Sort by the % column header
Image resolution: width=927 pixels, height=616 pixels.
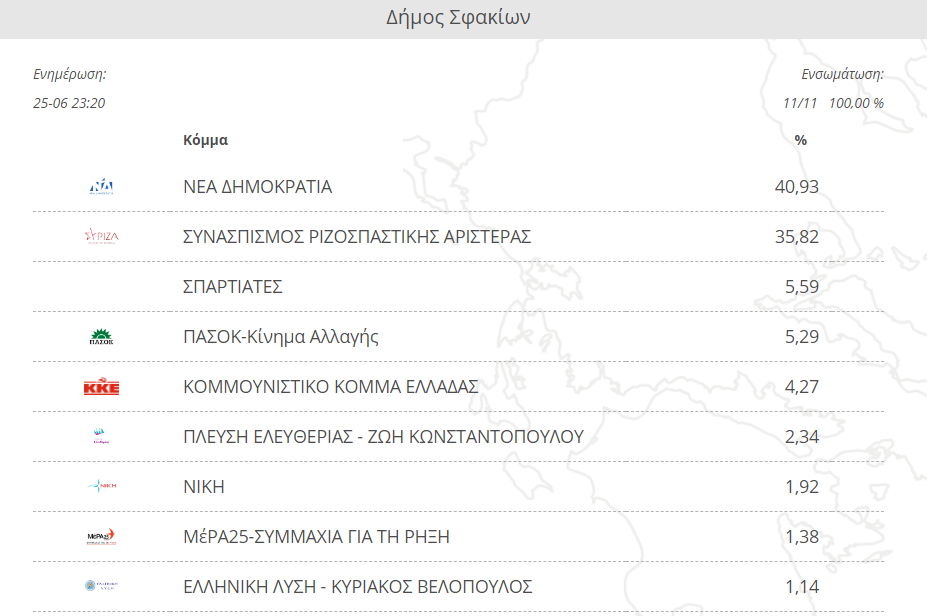coord(799,140)
